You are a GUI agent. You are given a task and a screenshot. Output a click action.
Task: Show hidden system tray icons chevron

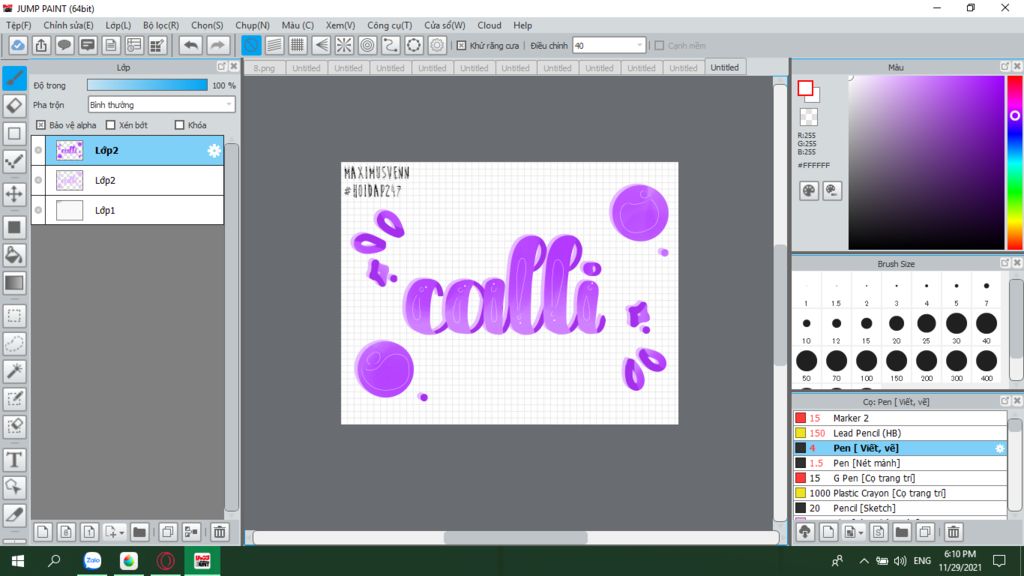[863, 561]
